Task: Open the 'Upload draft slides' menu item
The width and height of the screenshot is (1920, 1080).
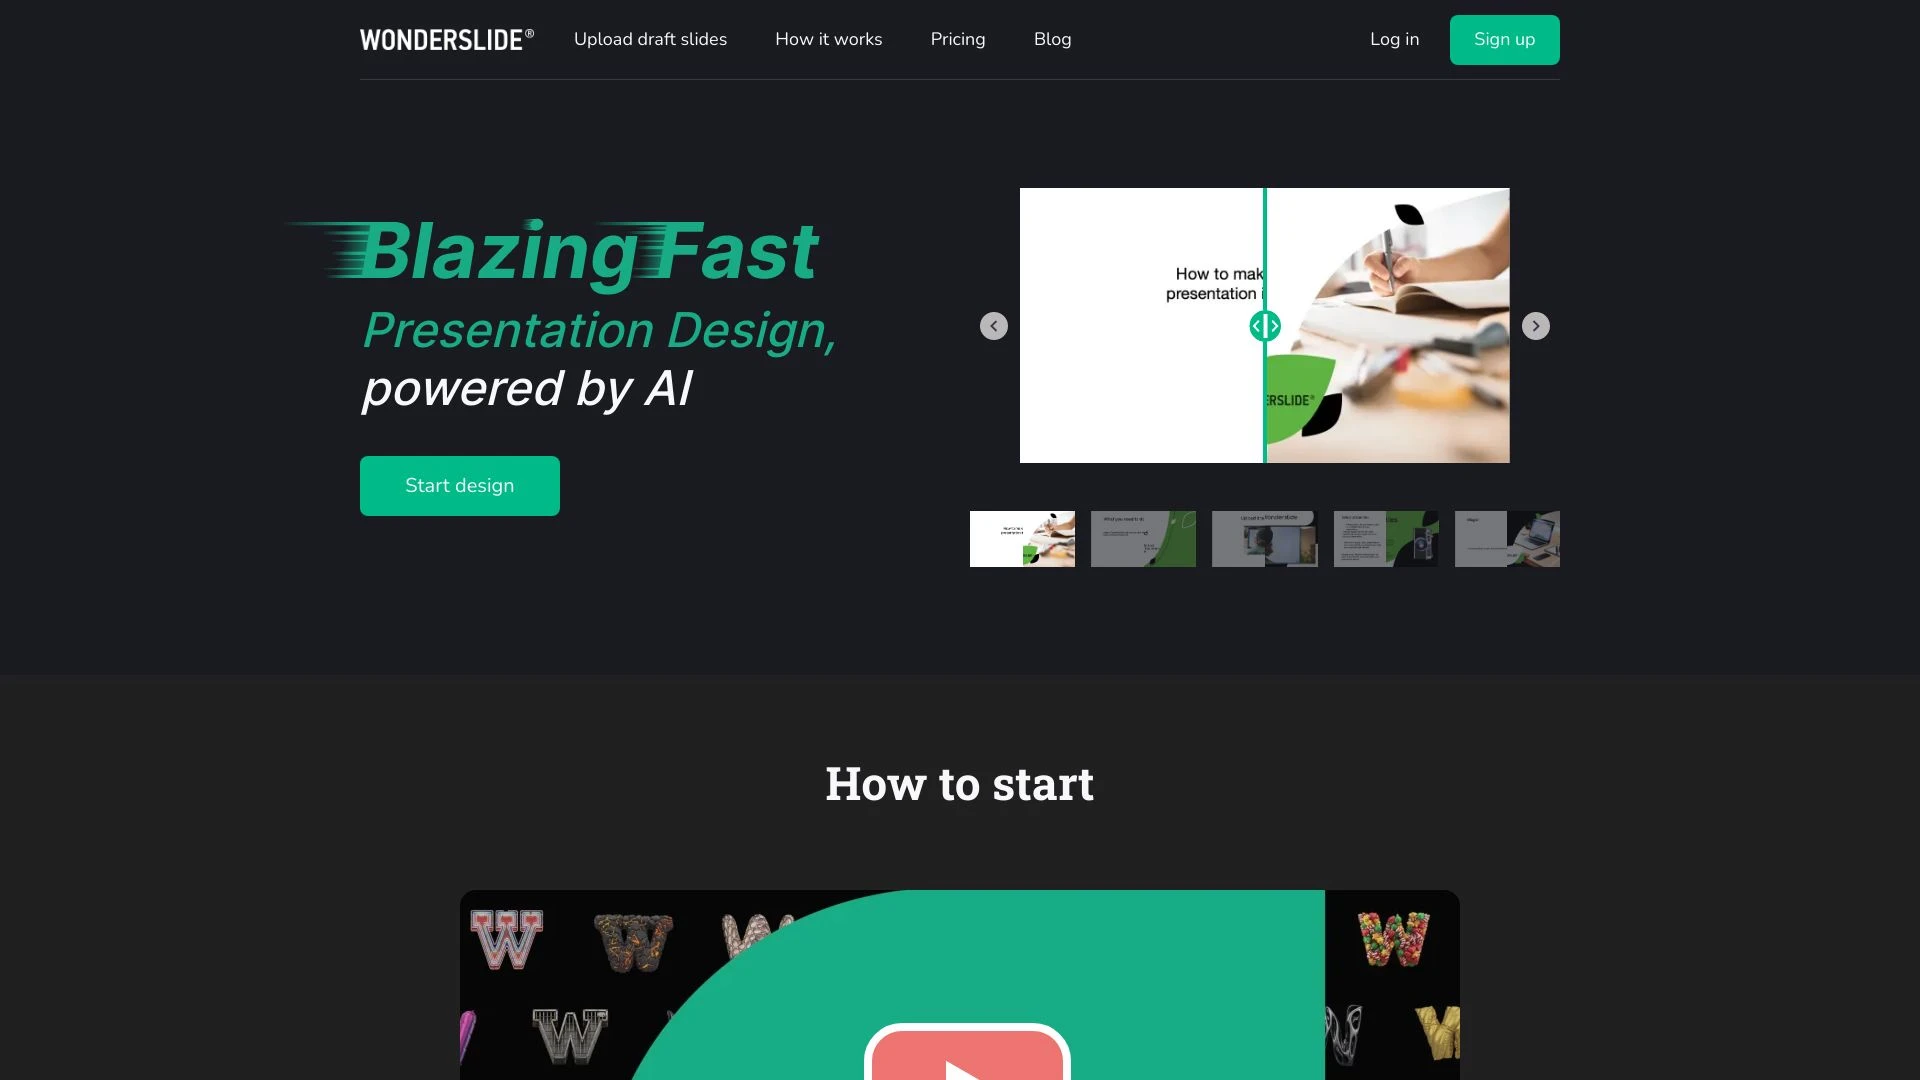Action: [650, 40]
